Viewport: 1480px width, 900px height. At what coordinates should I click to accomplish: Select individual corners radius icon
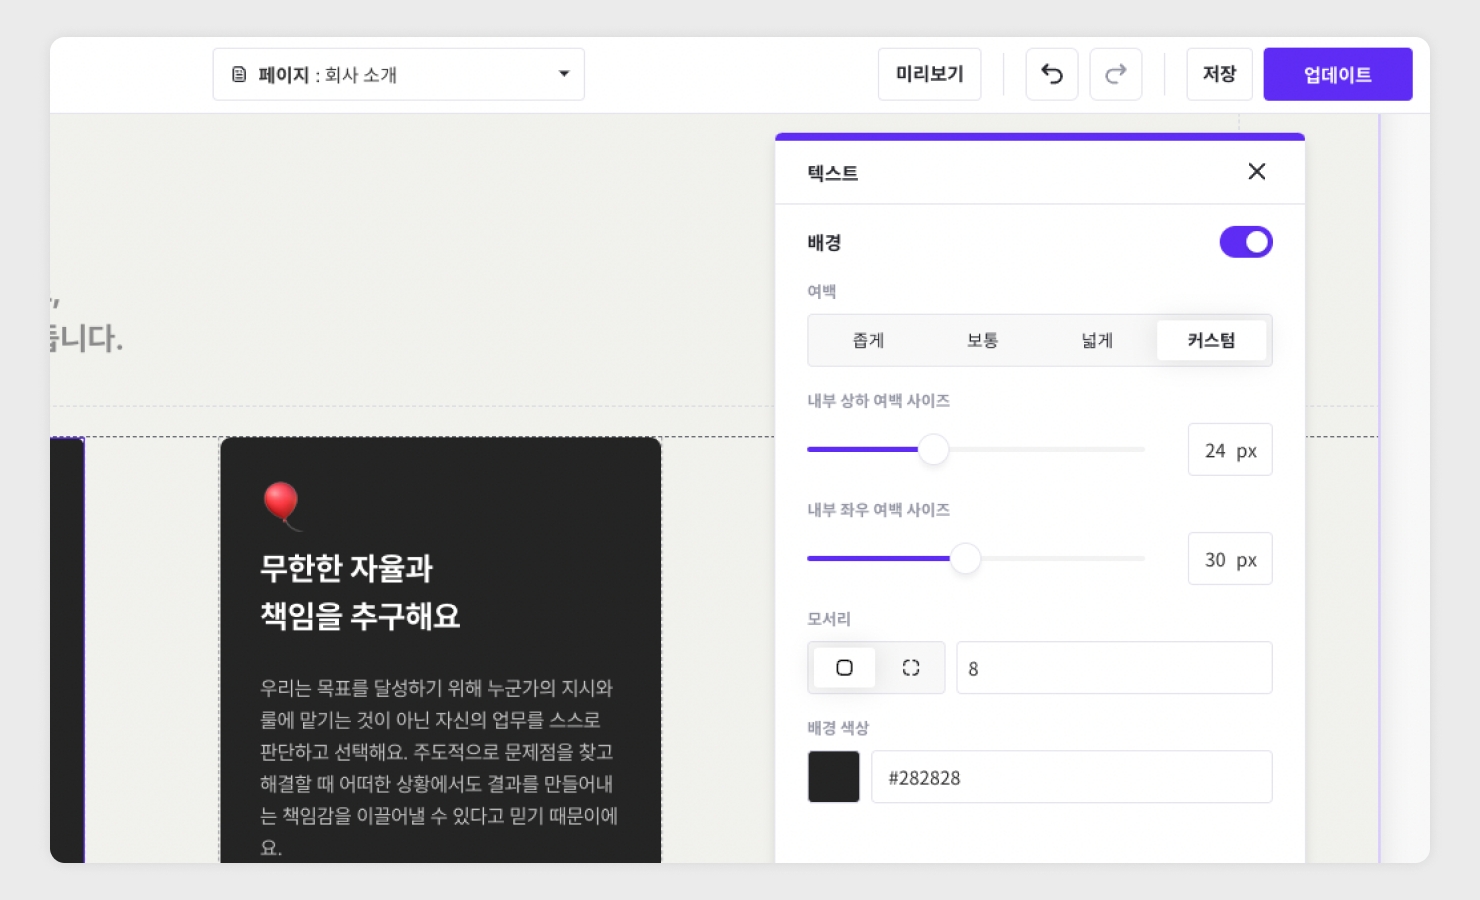910,668
